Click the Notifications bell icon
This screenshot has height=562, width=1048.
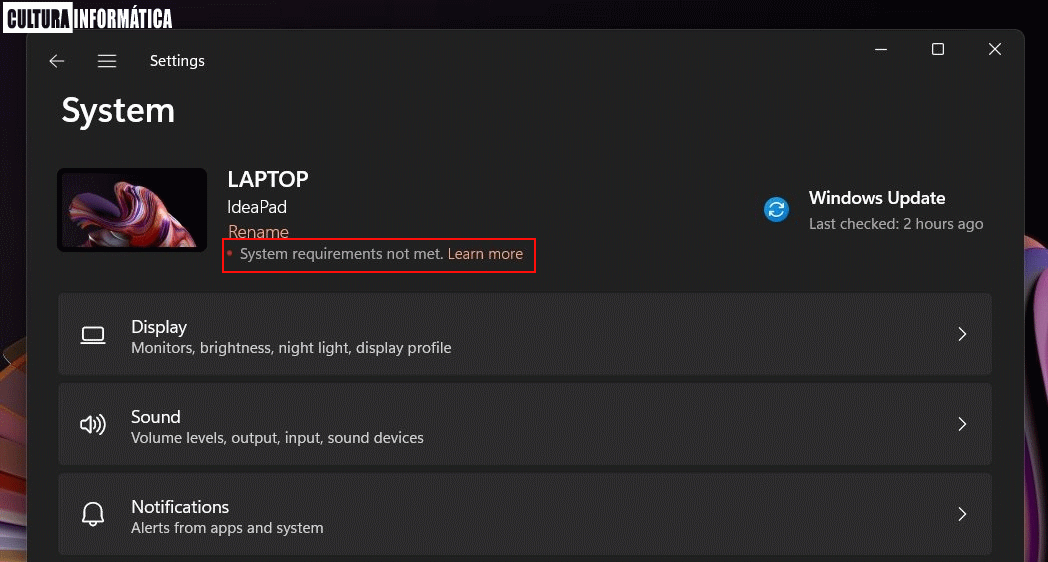coord(93,514)
